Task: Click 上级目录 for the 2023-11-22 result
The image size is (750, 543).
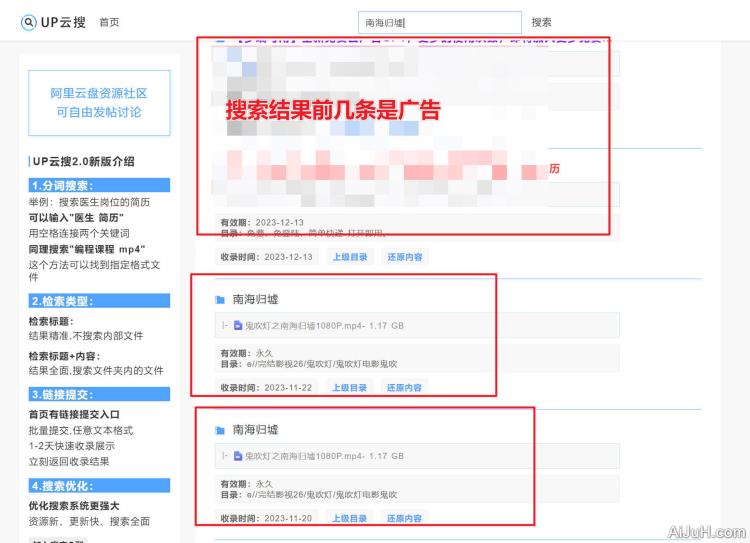Action: coord(349,388)
